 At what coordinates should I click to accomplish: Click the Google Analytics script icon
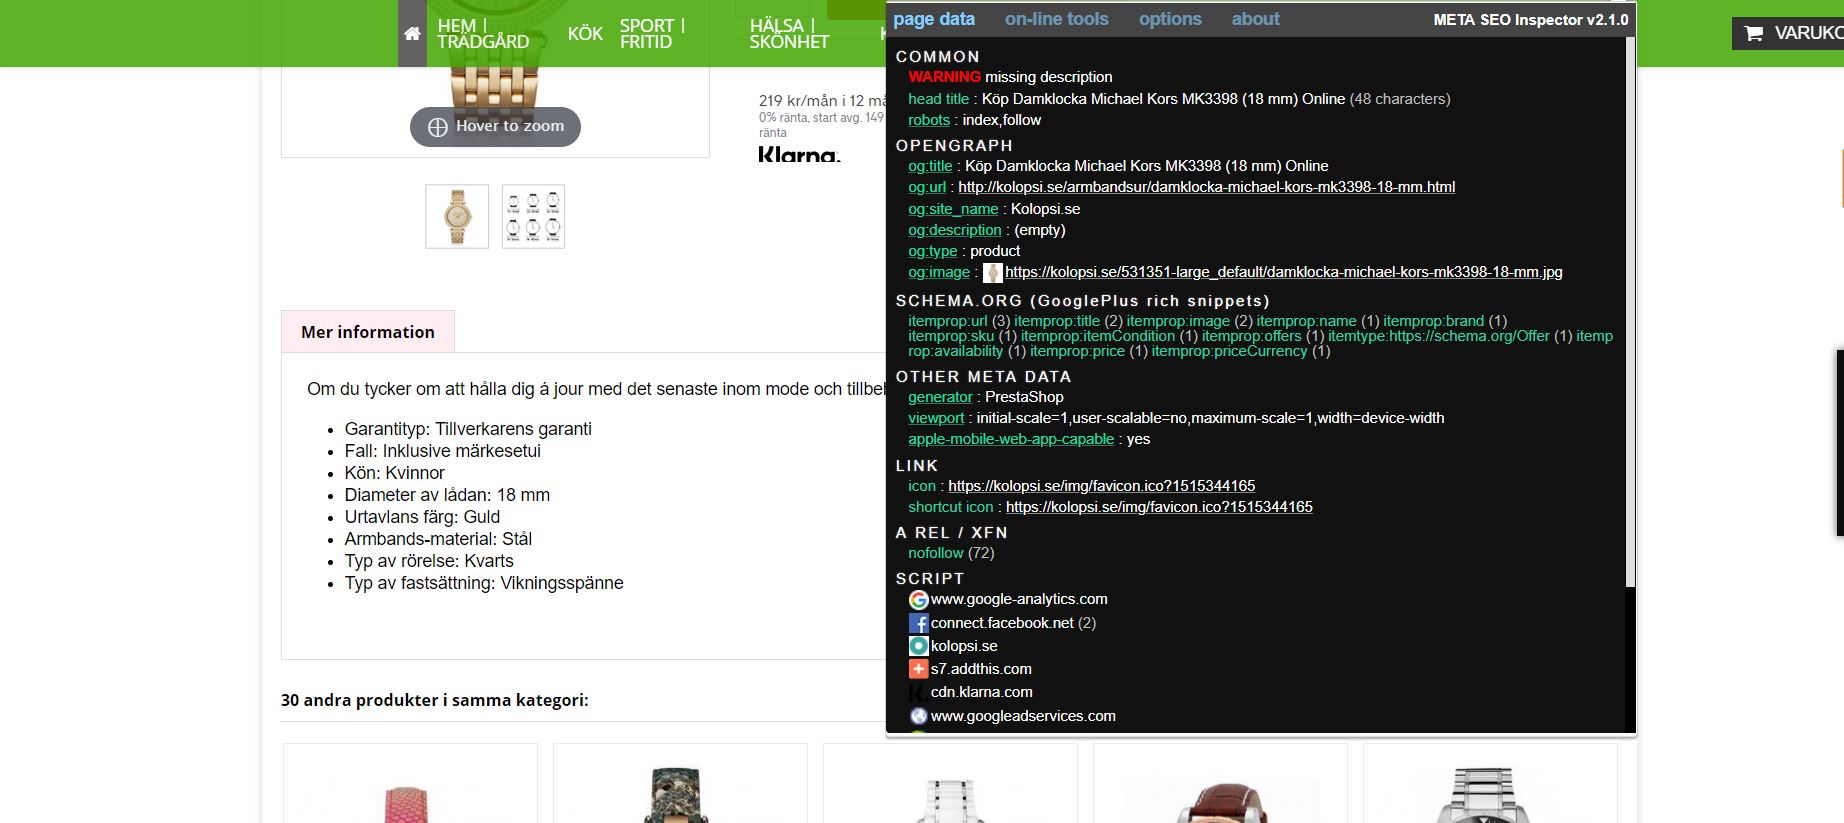pos(918,600)
